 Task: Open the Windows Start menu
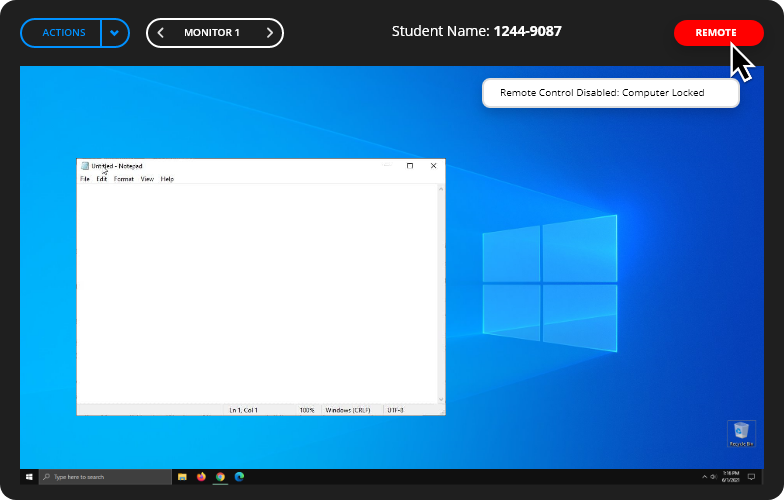pos(29,477)
